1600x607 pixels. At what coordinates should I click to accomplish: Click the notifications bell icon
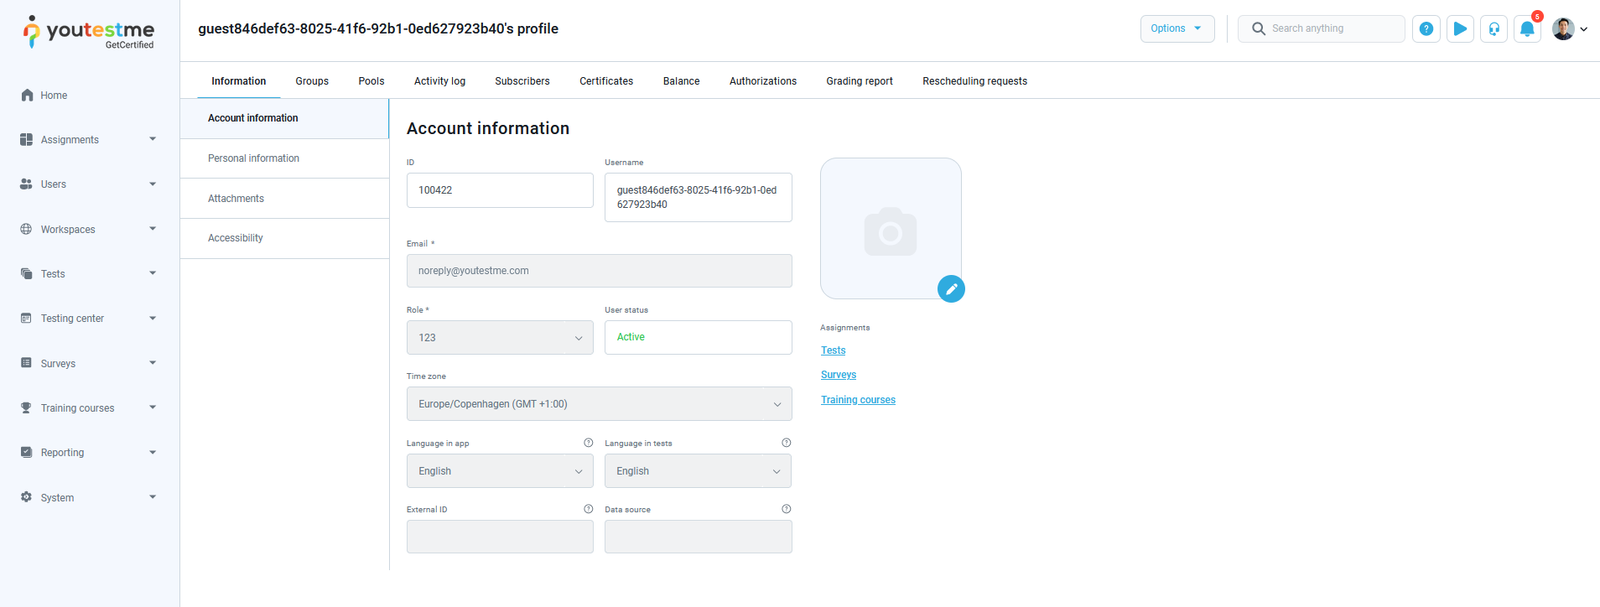point(1527,29)
